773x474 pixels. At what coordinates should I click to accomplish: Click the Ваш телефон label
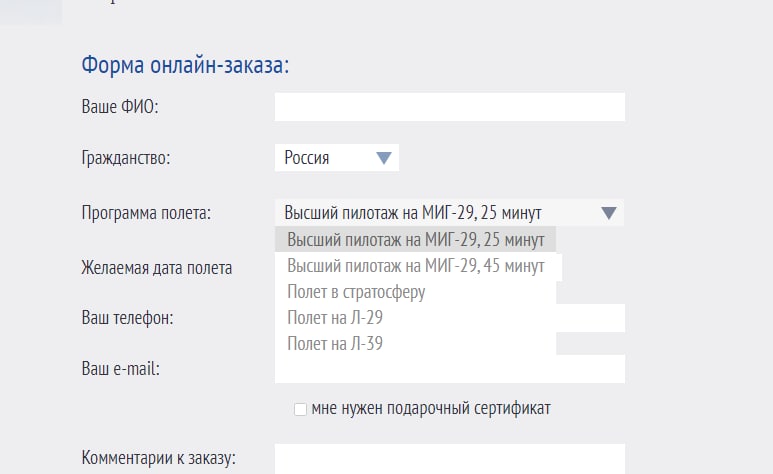[x=127, y=318]
